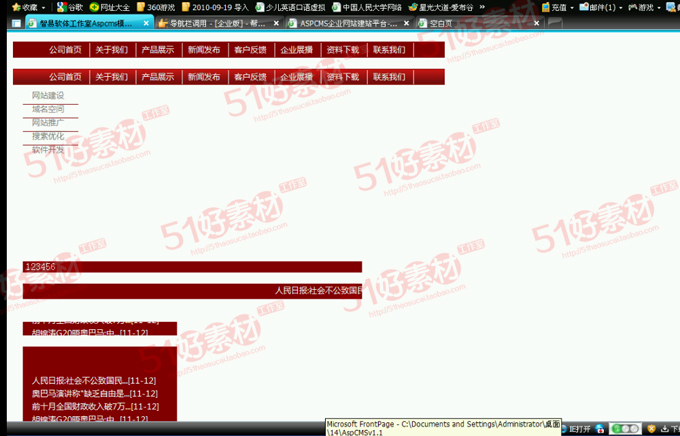Open the 2010-09-19 导入 bookmark folder
Image resolution: width=680 pixels, height=436 pixels.
[x=215, y=7]
